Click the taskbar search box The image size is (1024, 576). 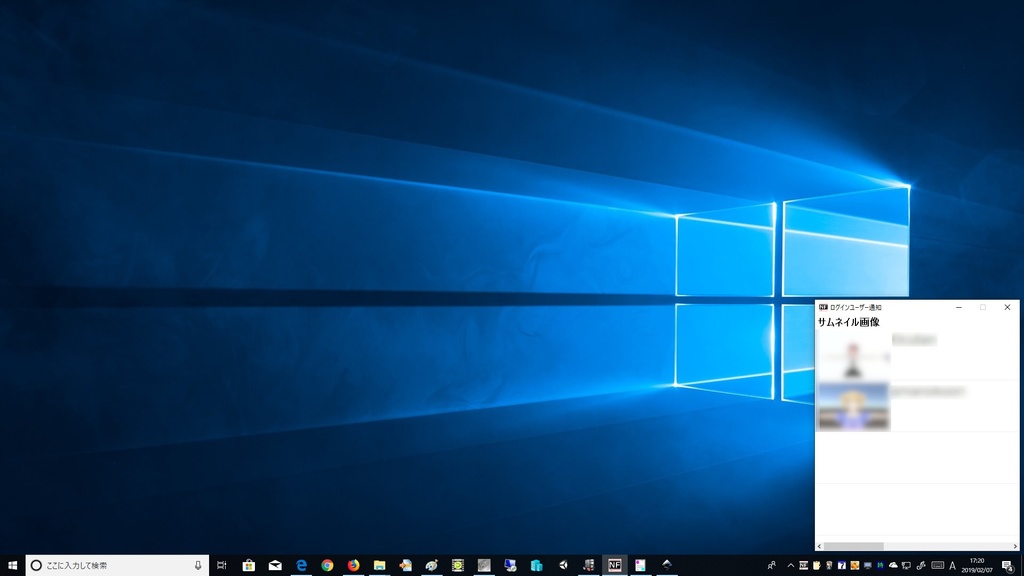(118, 565)
